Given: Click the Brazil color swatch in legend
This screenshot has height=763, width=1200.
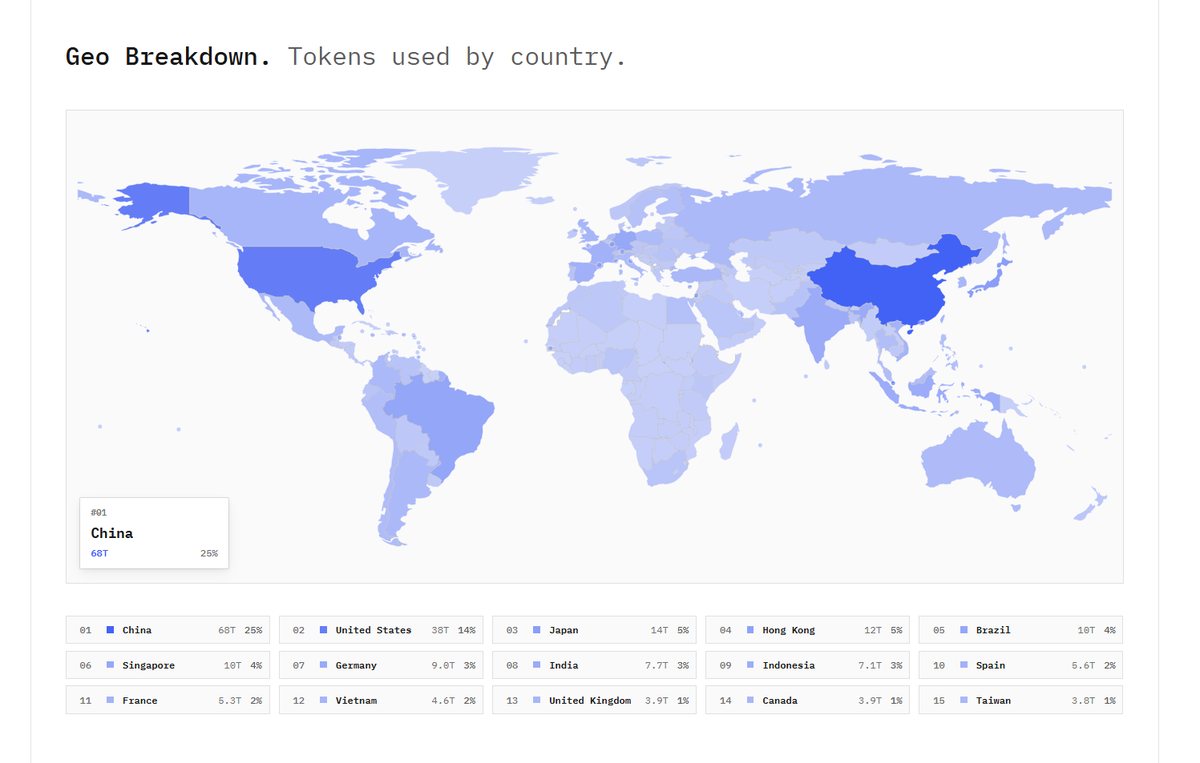Looking at the screenshot, I should (x=964, y=630).
